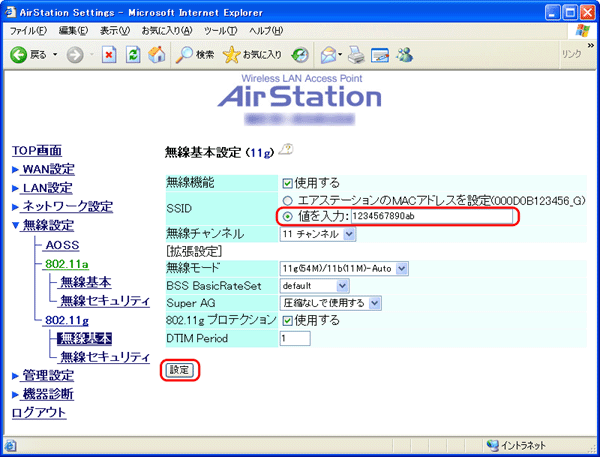Viewport: 600px width, 457px height.
Task: Open the WAN設定 link
Action: click(49, 169)
